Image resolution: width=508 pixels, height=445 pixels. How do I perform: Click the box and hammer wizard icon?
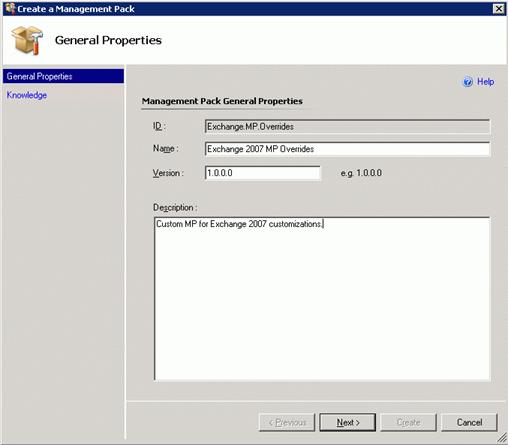[27, 40]
